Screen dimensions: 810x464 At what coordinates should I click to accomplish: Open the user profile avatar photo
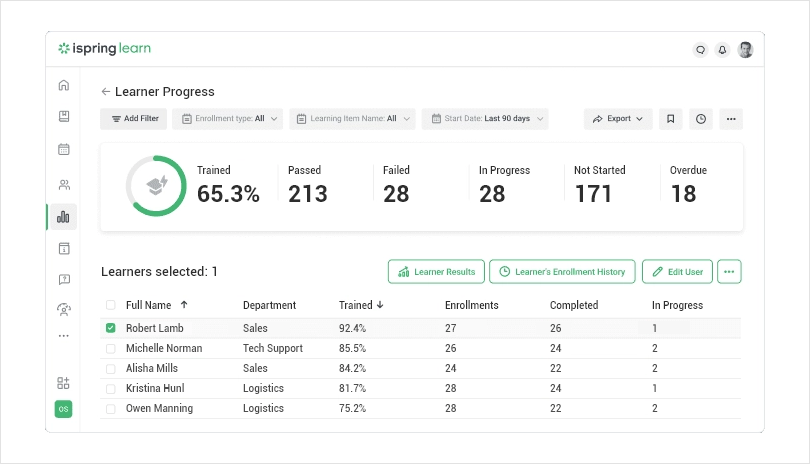coord(745,49)
